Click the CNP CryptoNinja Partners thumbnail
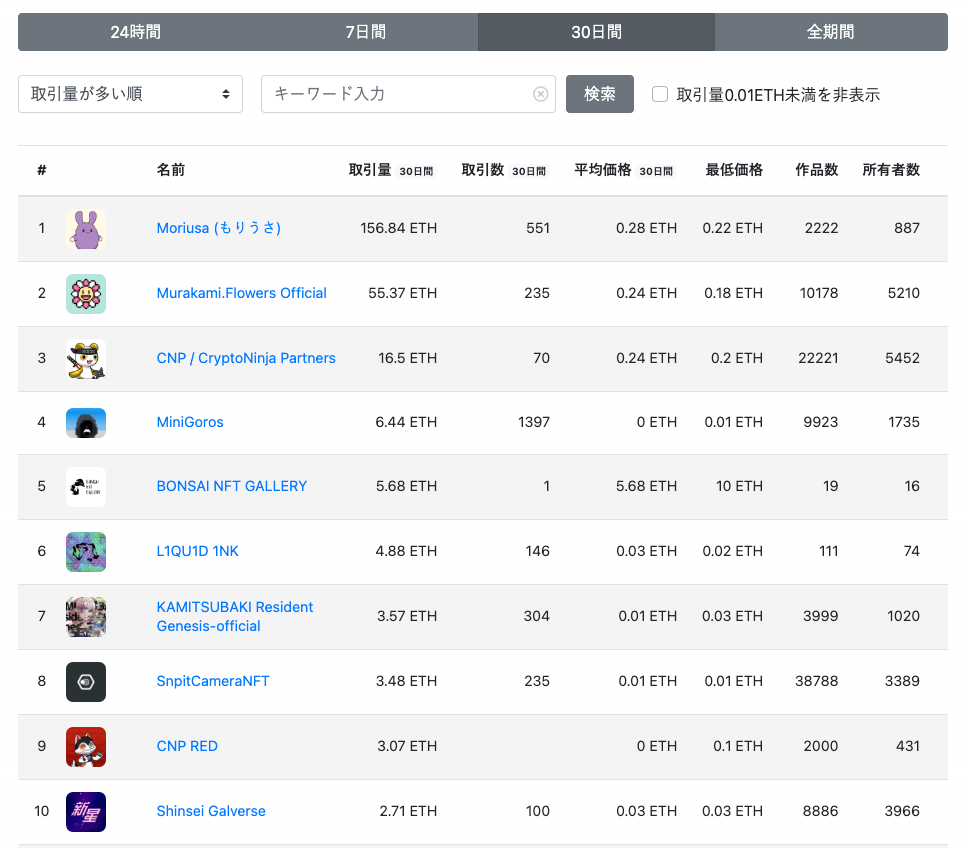Screen dimensions: 969x848 point(86,358)
